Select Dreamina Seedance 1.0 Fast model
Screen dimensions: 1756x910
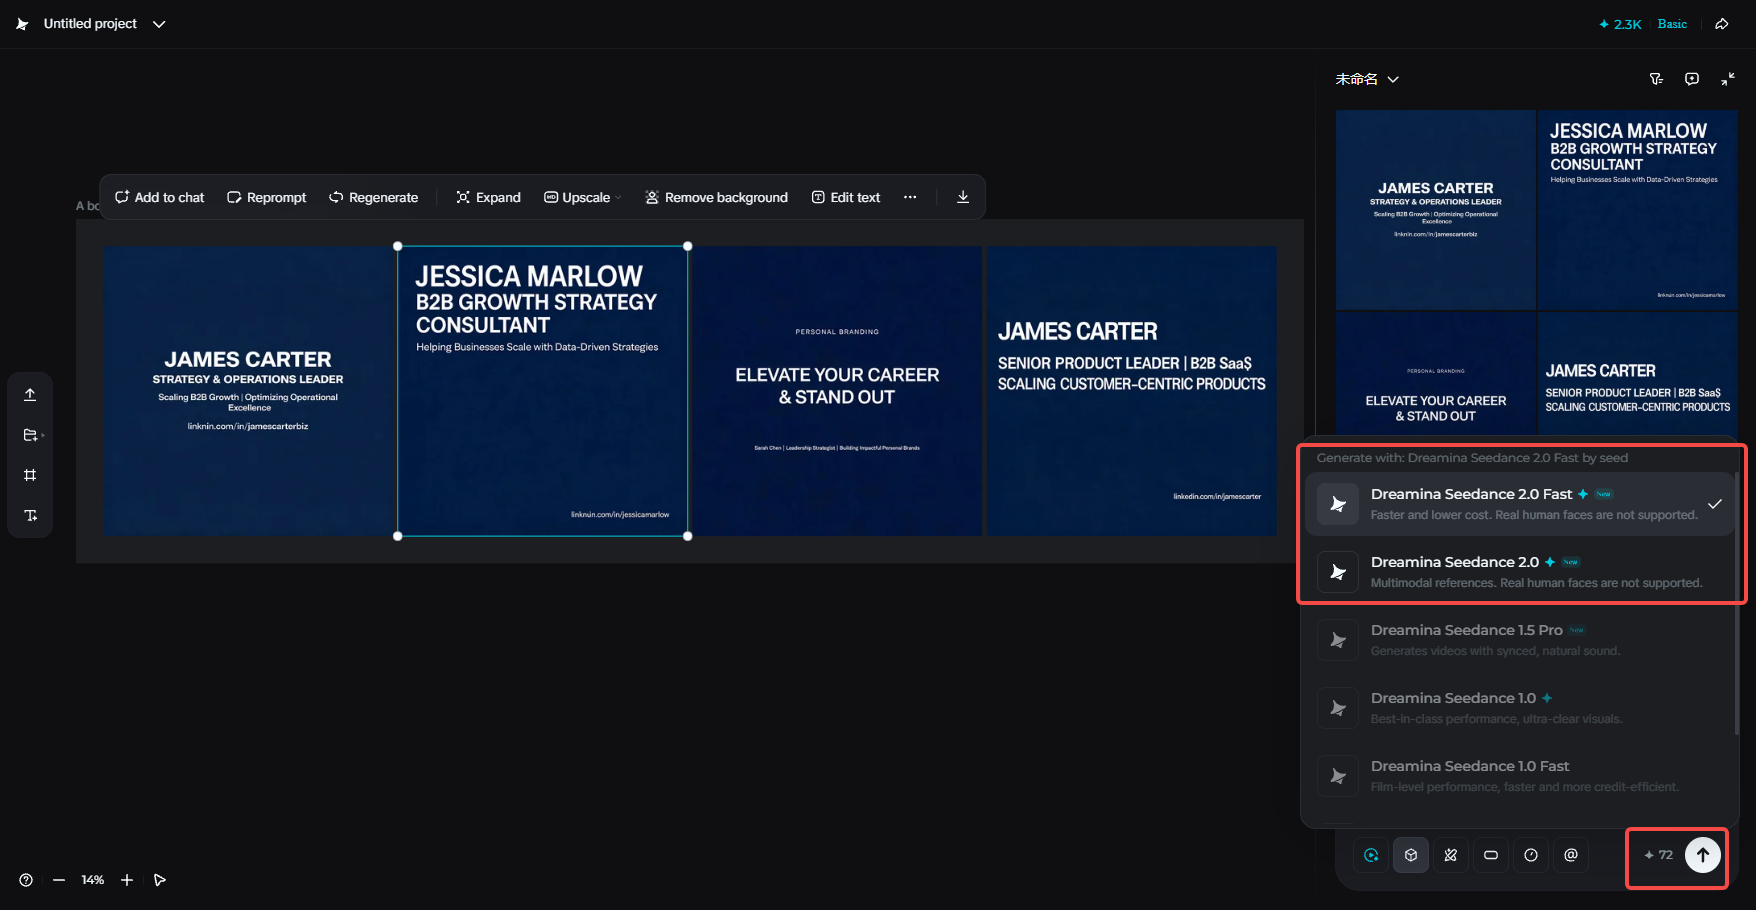(1519, 776)
